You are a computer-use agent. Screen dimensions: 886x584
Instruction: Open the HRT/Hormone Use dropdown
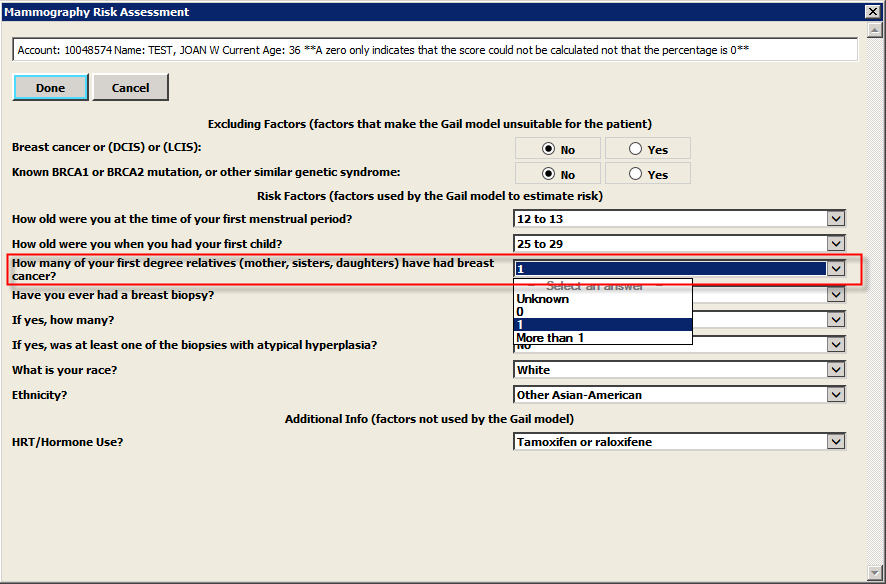836,441
